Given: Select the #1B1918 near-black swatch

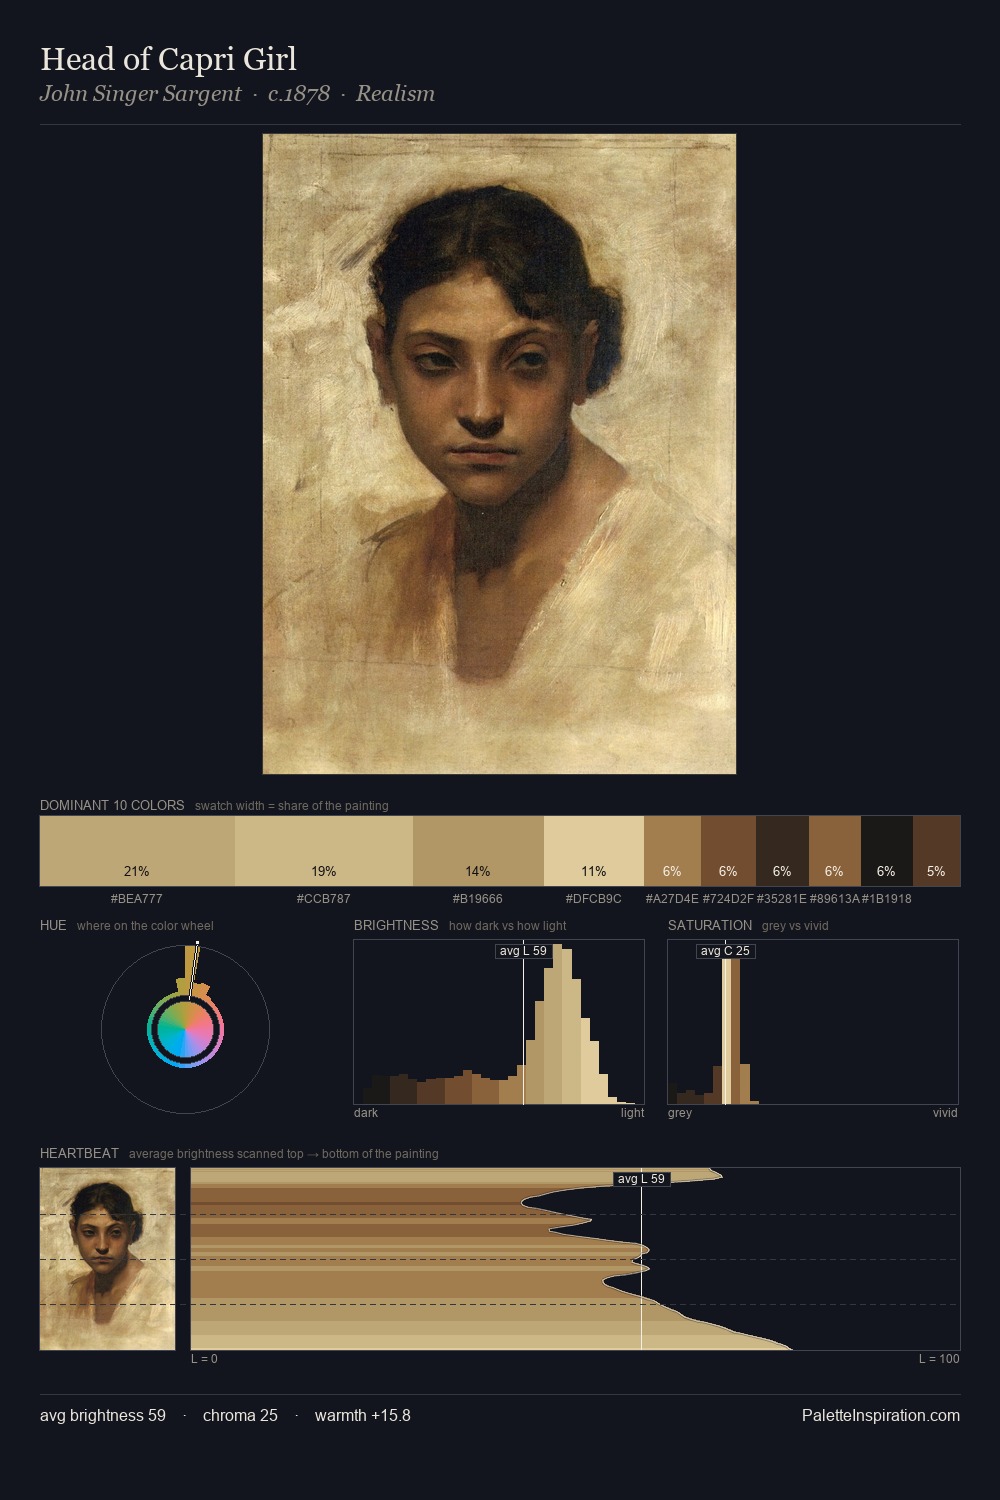Looking at the screenshot, I should click(x=886, y=851).
